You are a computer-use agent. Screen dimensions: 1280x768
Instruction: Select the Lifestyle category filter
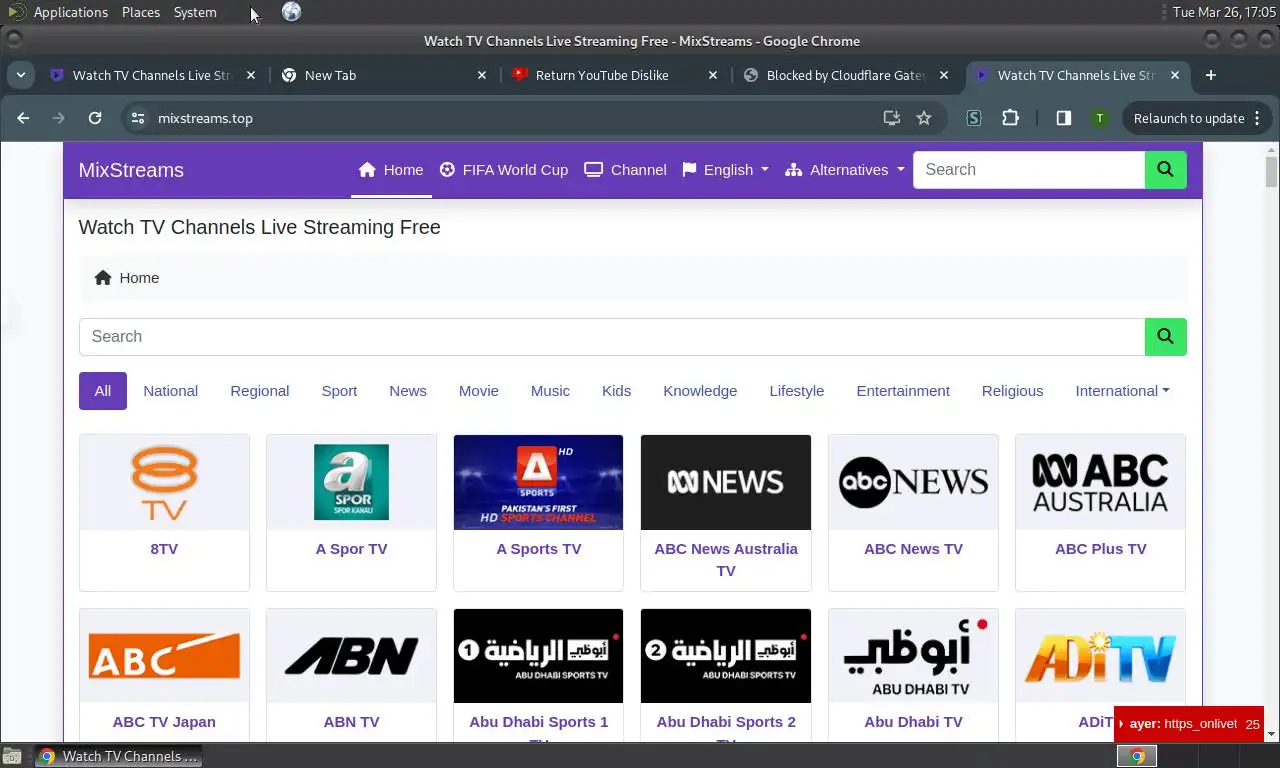tap(797, 391)
